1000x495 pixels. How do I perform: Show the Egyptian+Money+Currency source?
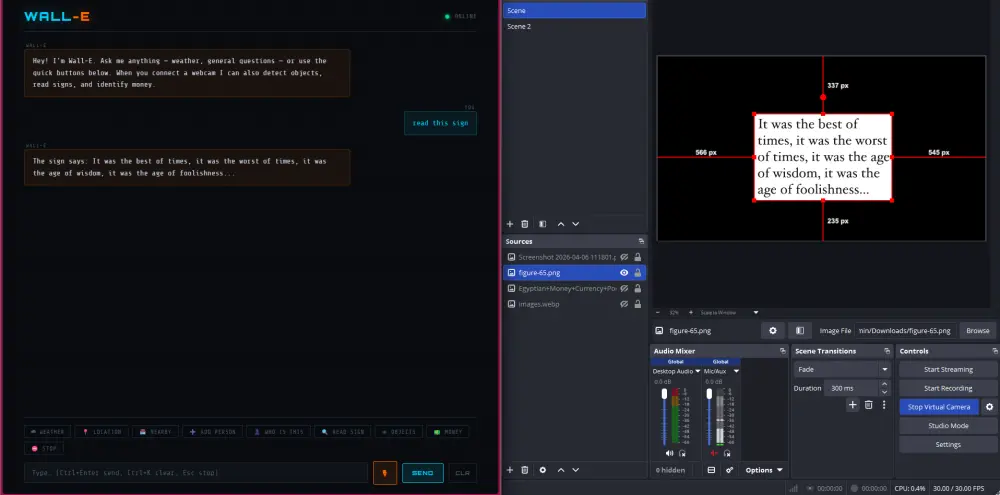coord(624,288)
